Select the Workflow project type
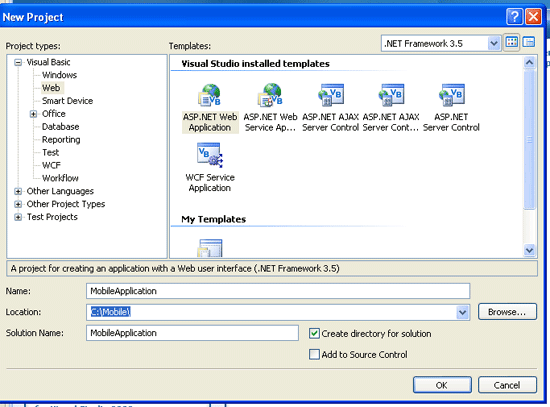This screenshot has height=407, width=550. click(60, 178)
